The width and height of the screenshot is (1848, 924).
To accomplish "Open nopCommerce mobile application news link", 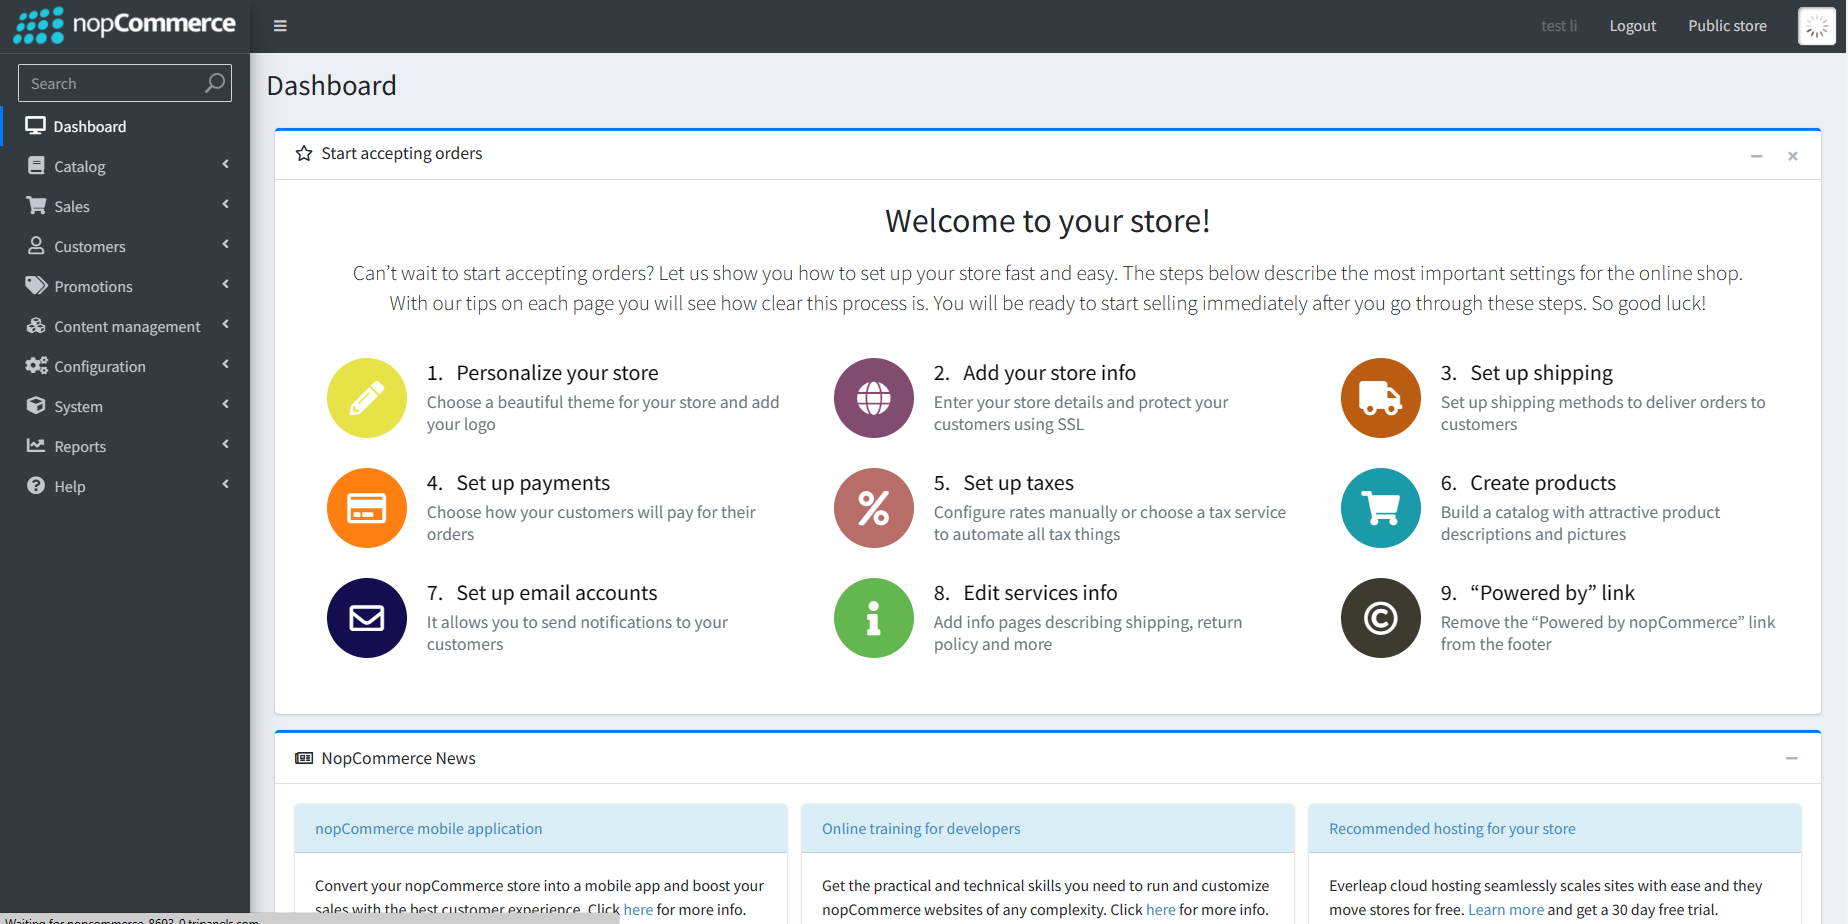I will tap(429, 829).
